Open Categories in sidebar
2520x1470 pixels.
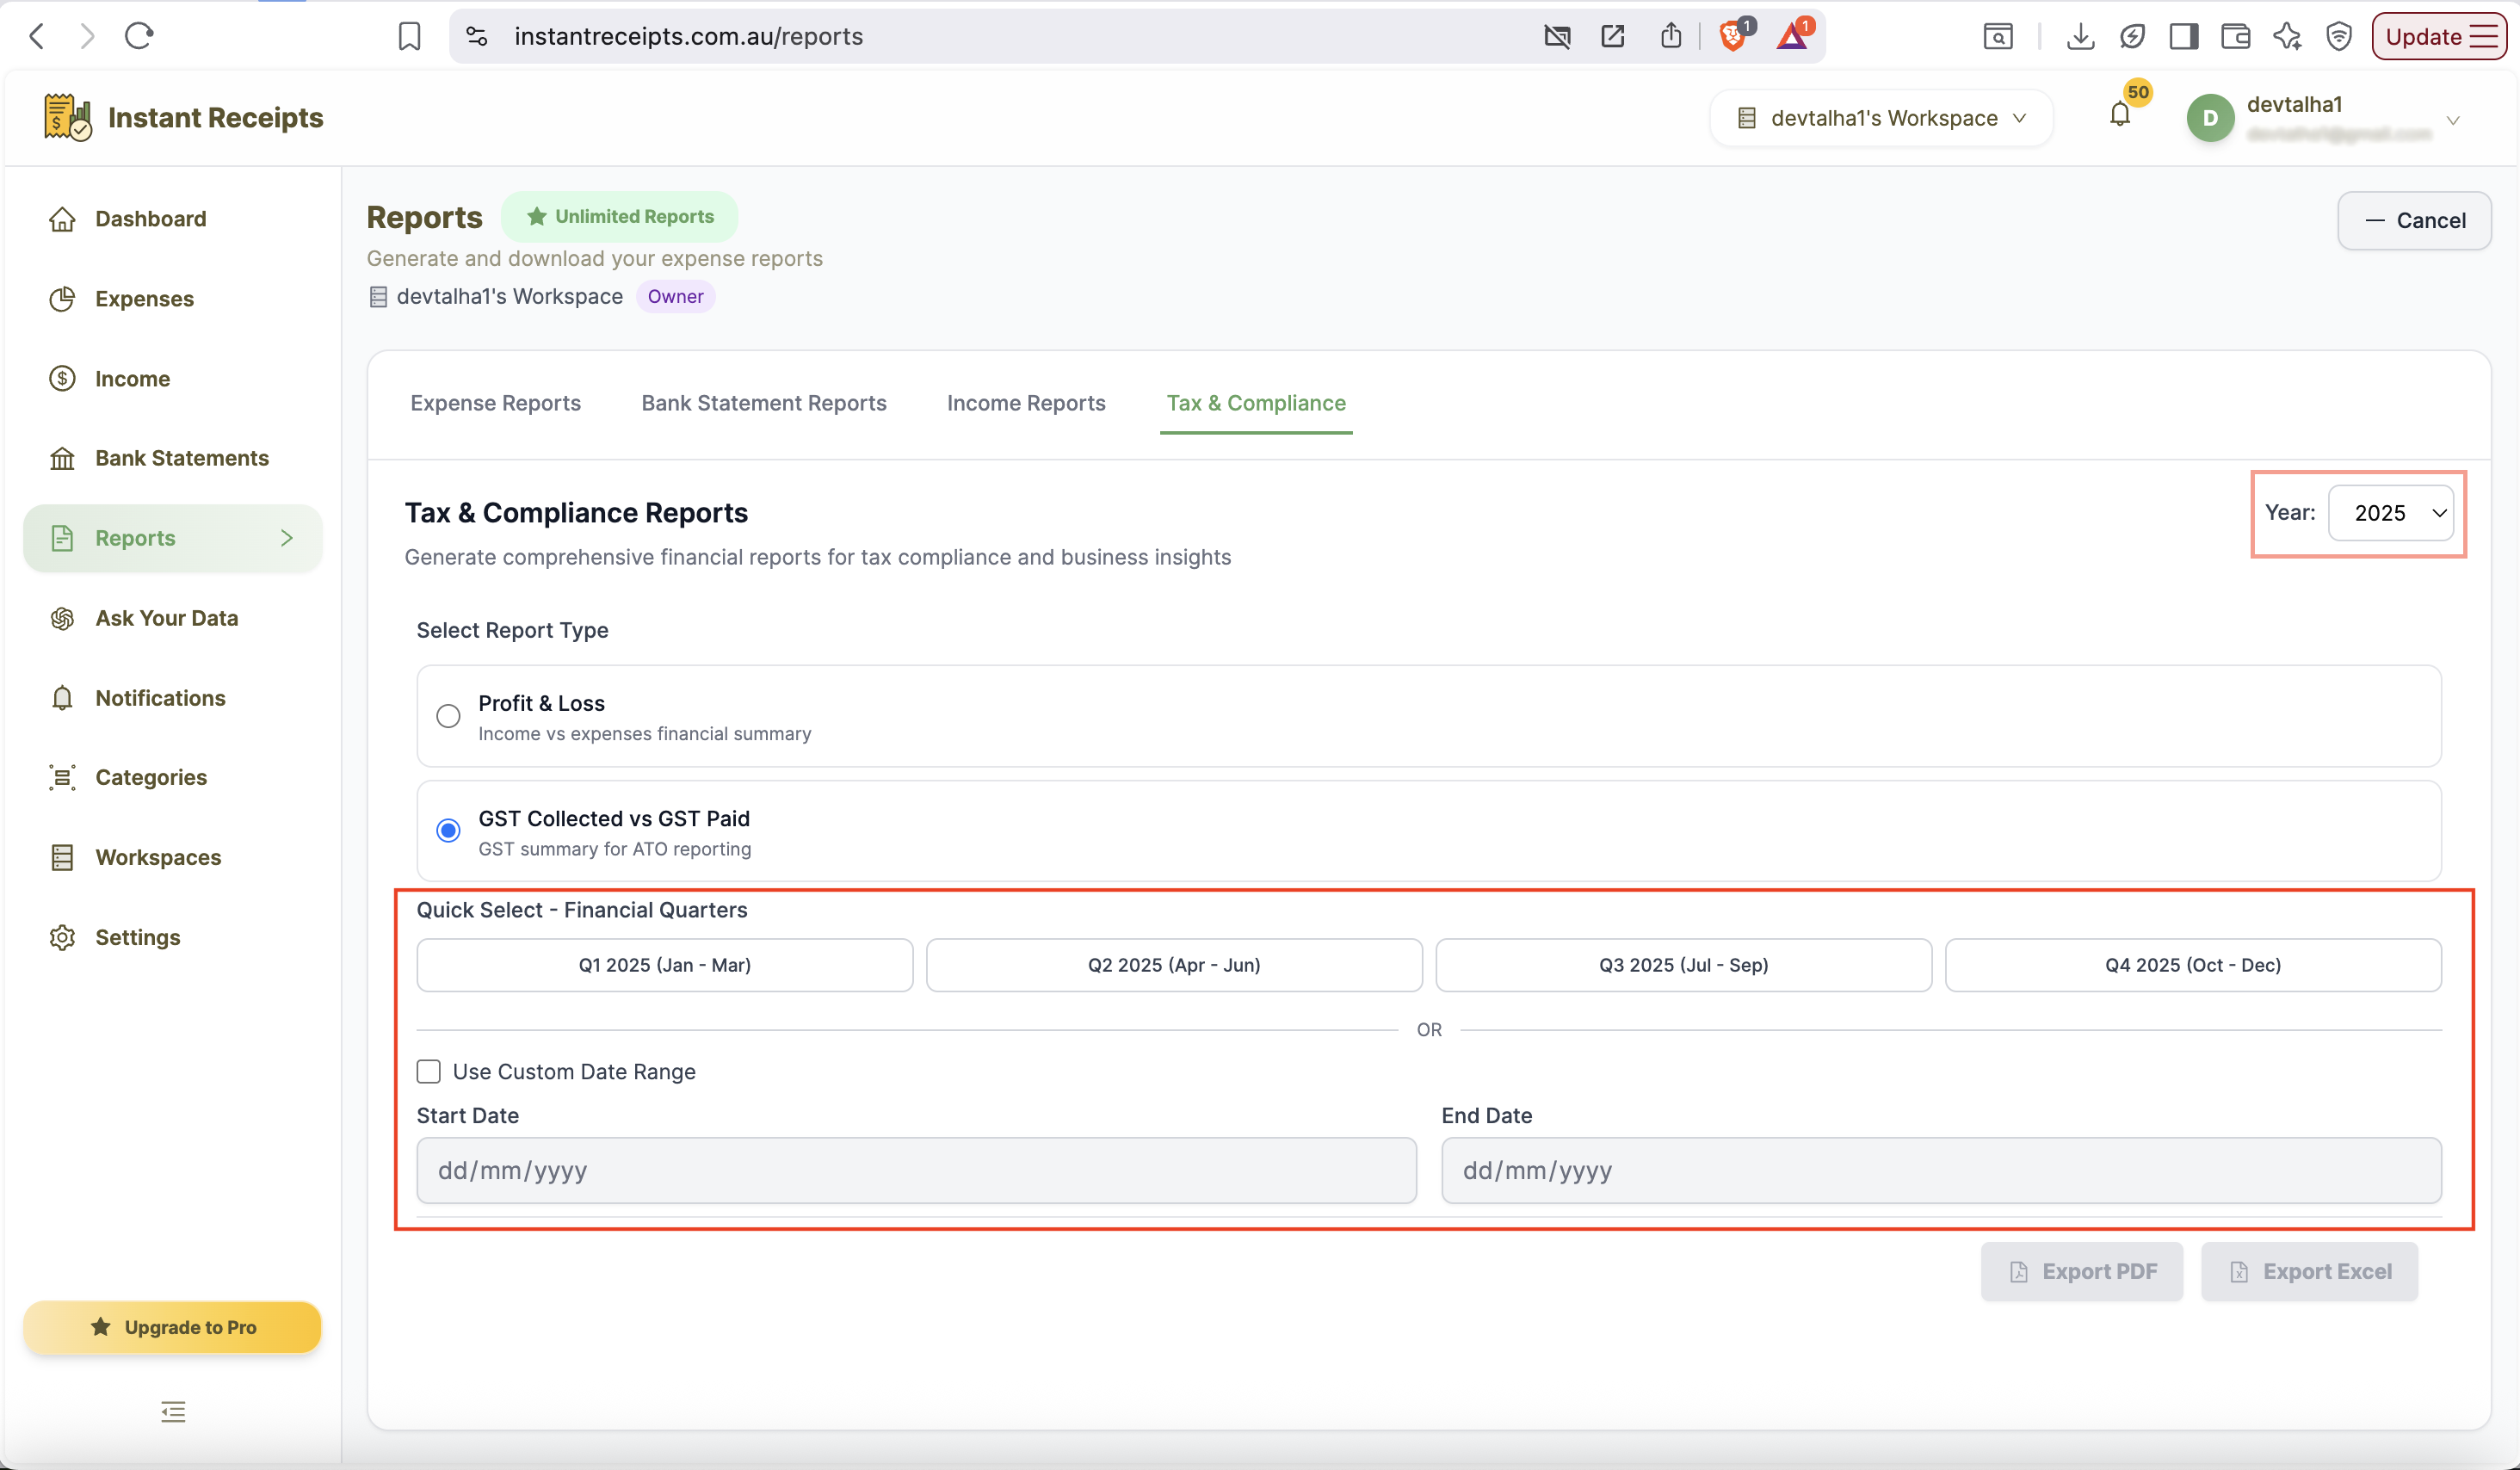tap(172, 777)
